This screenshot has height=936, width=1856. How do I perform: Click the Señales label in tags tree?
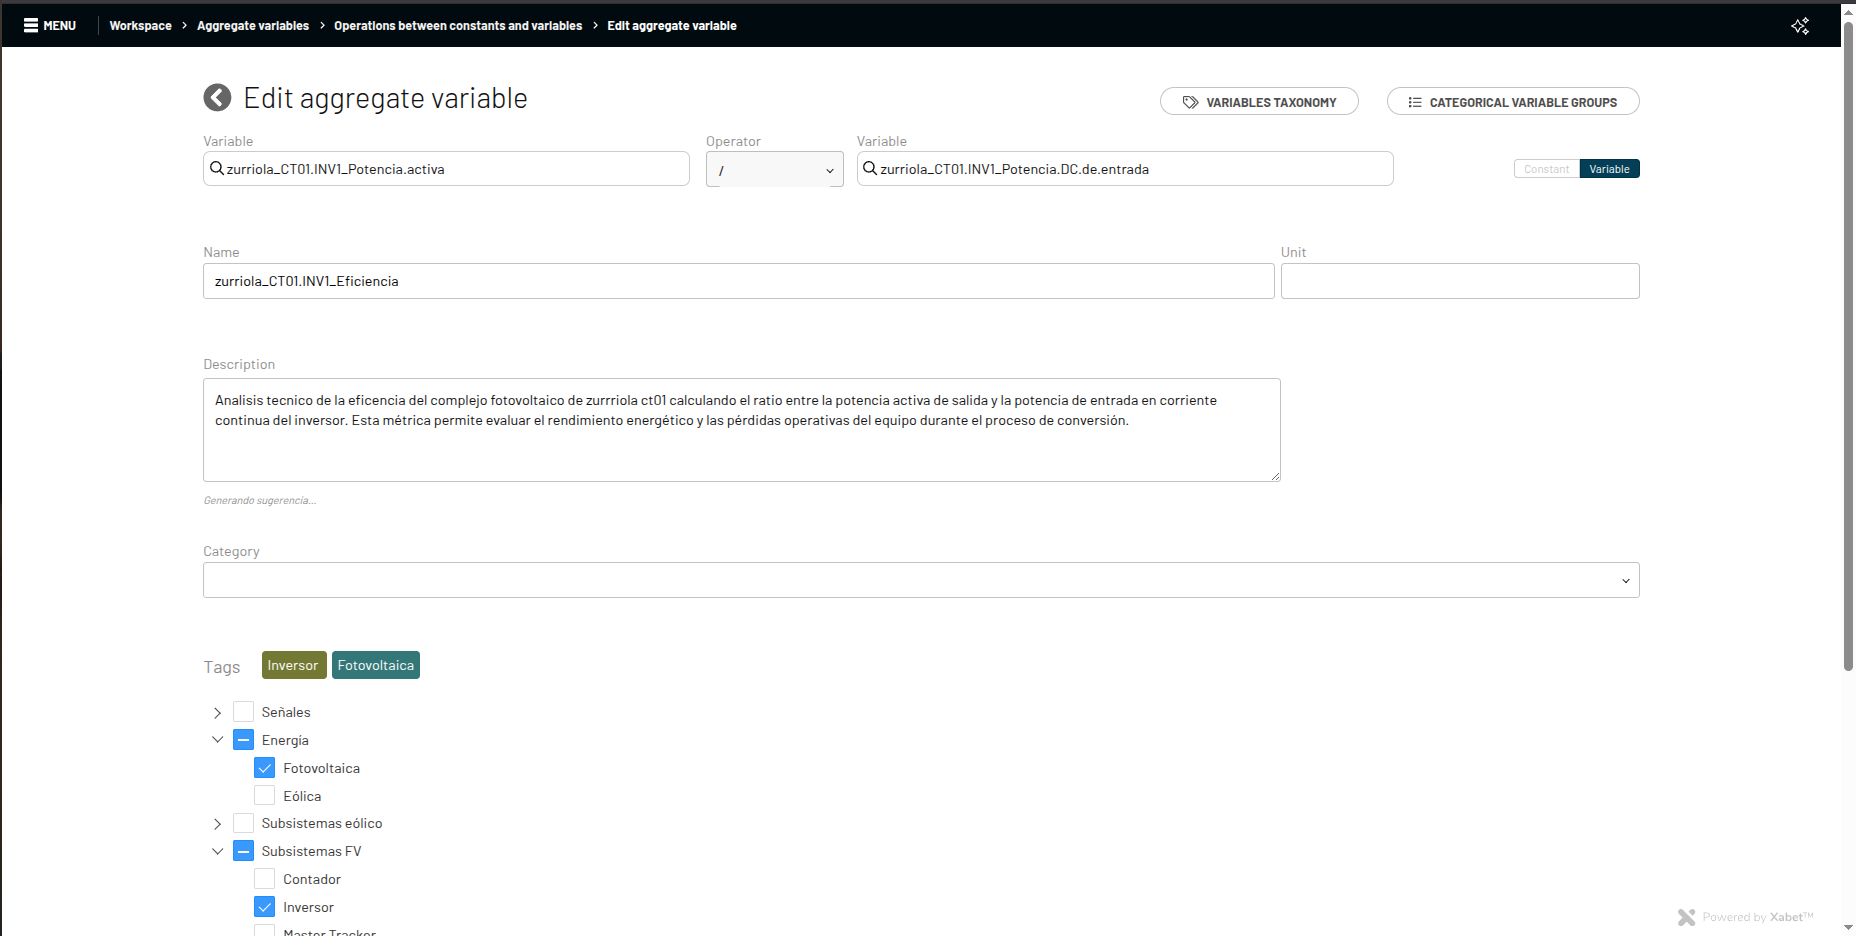(x=286, y=712)
